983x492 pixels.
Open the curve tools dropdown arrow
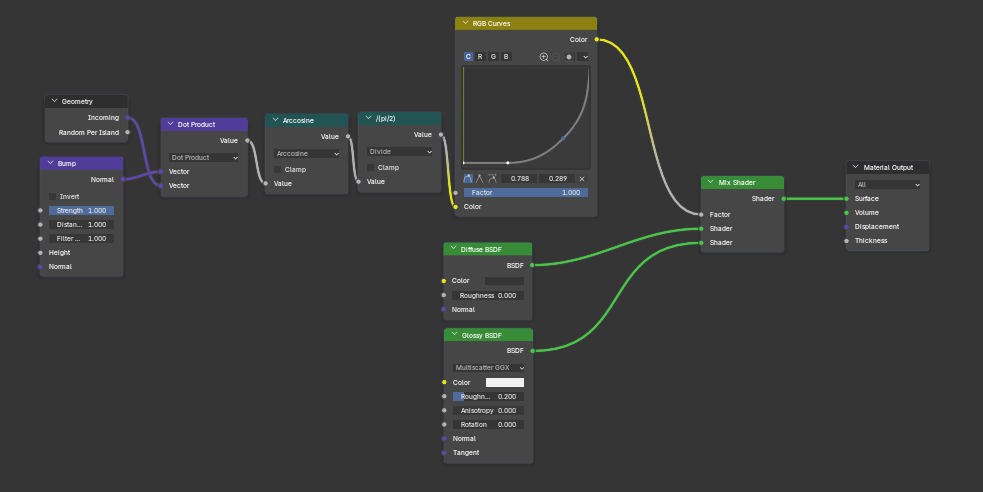click(584, 57)
